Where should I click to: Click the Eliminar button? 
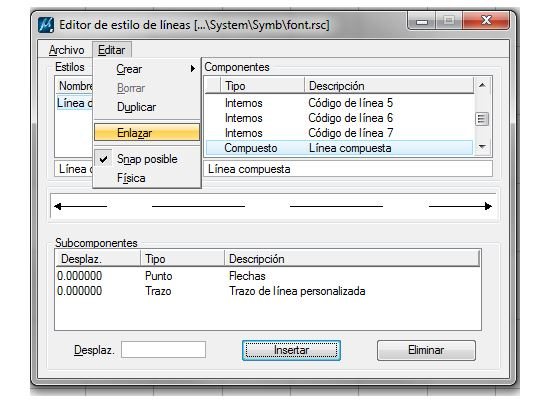coord(426,350)
